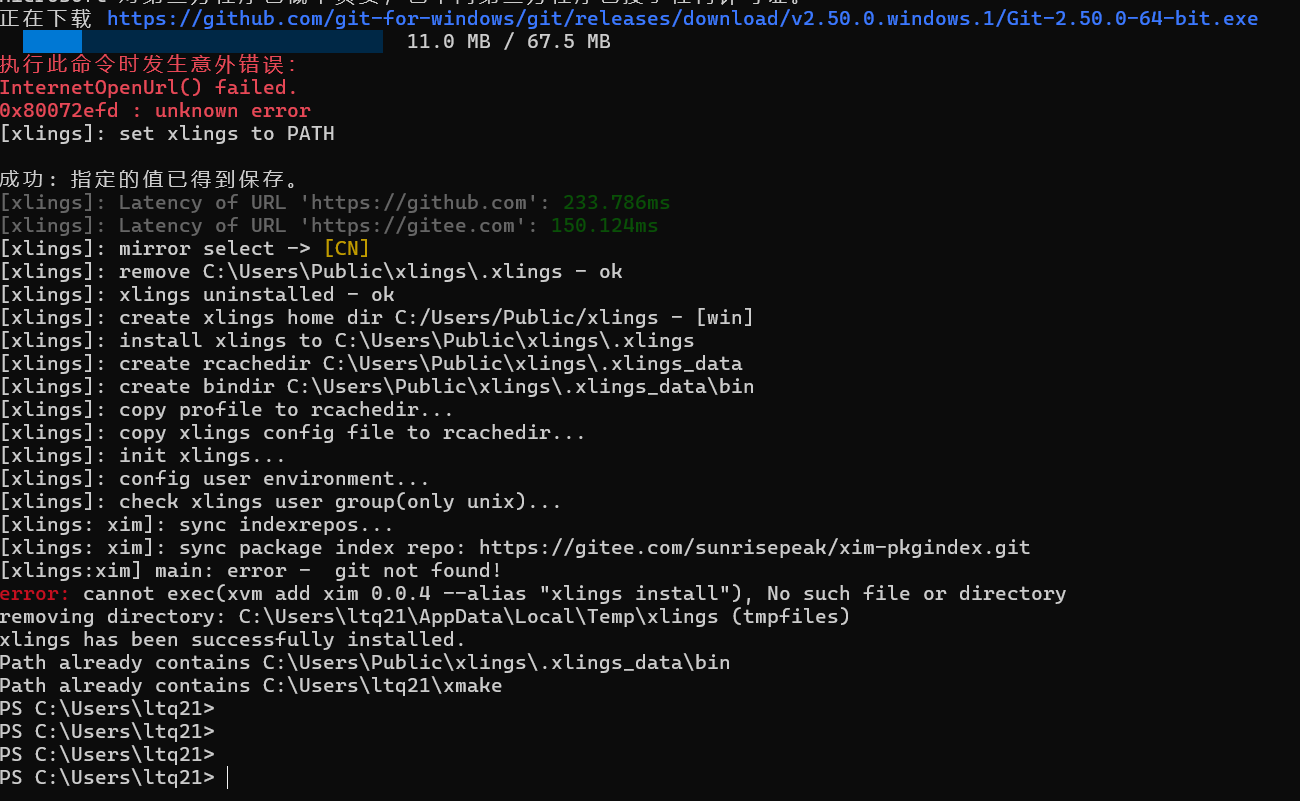1300x801 pixels.
Task: Click the 'removing directory' Temp\xlings line
Action: (x=425, y=617)
